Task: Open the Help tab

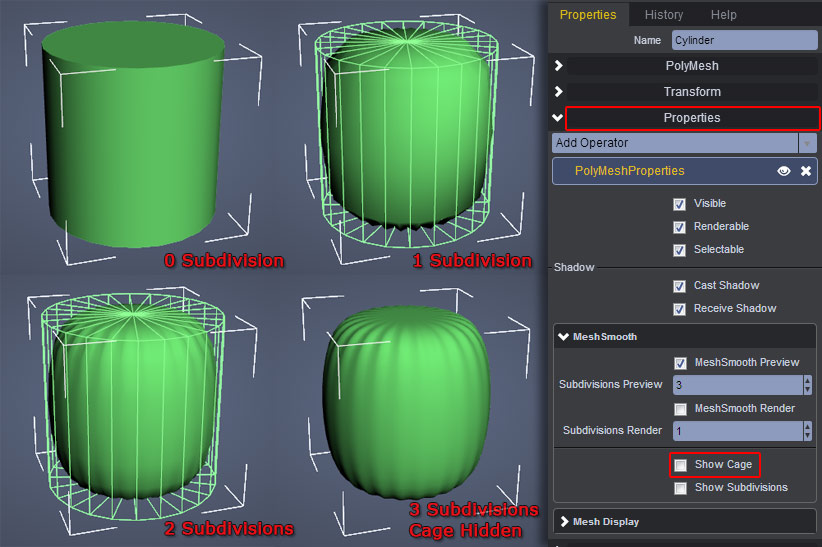Action: tap(723, 15)
